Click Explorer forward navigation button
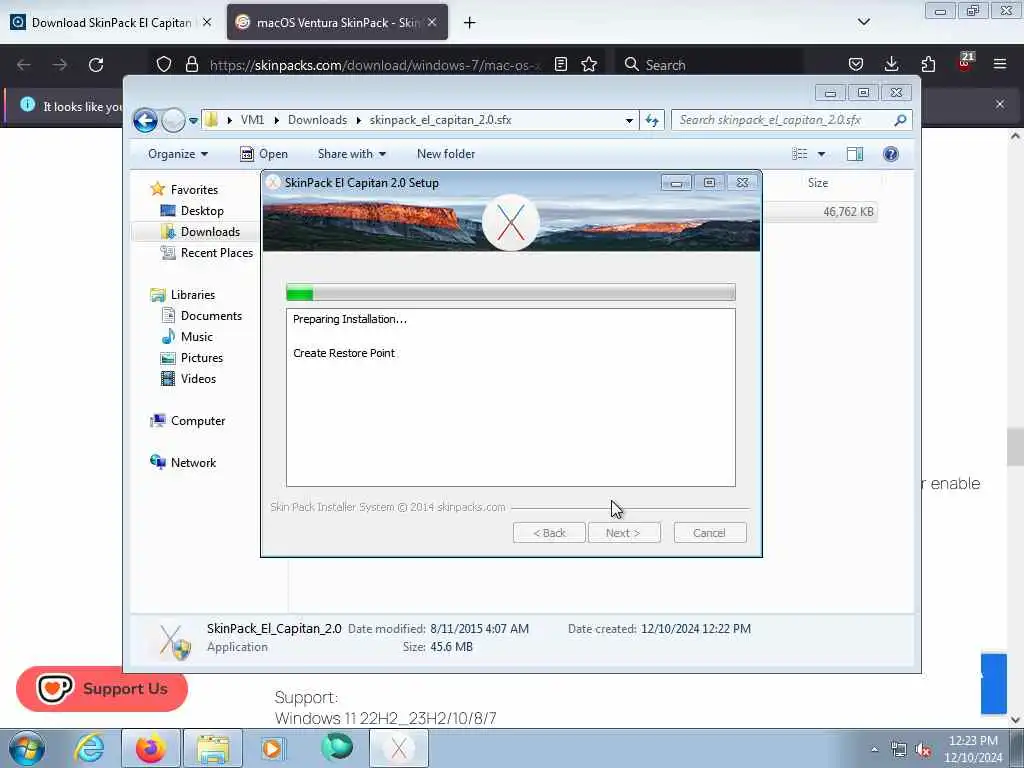This screenshot has width=1024, height=768. pyautogui.click(x=173, y=121)
